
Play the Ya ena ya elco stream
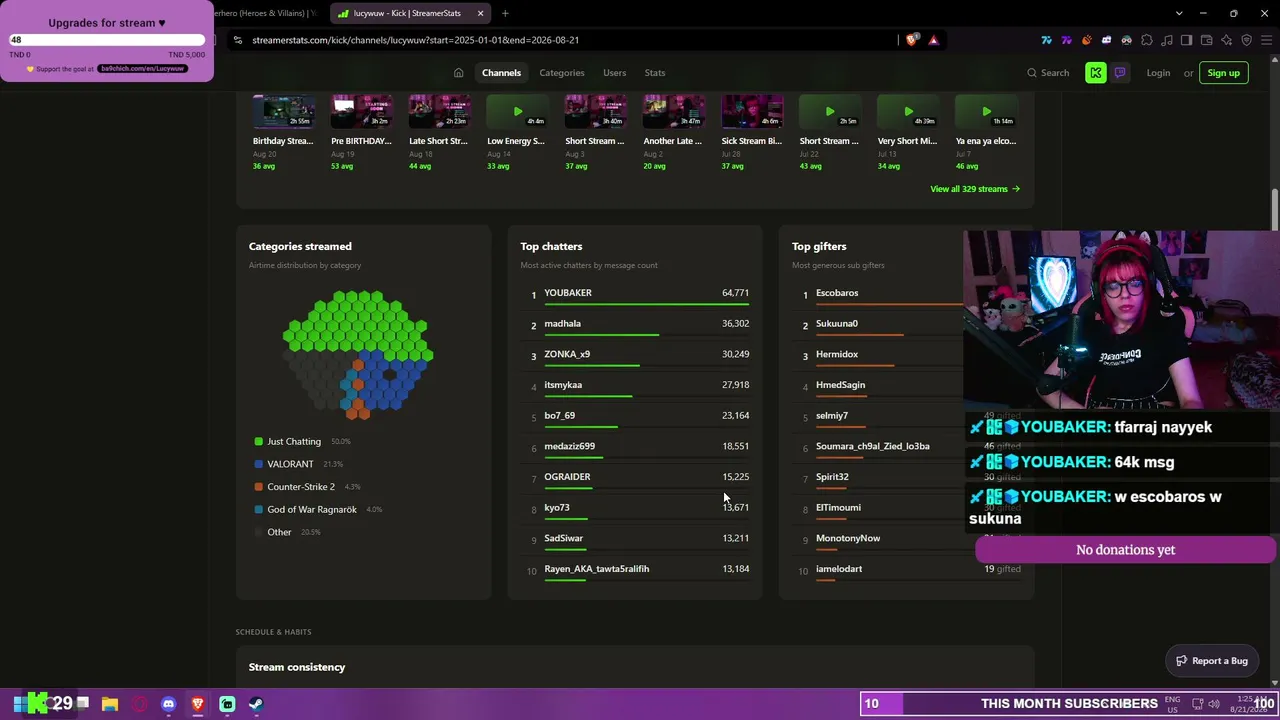tap(986, 111)
